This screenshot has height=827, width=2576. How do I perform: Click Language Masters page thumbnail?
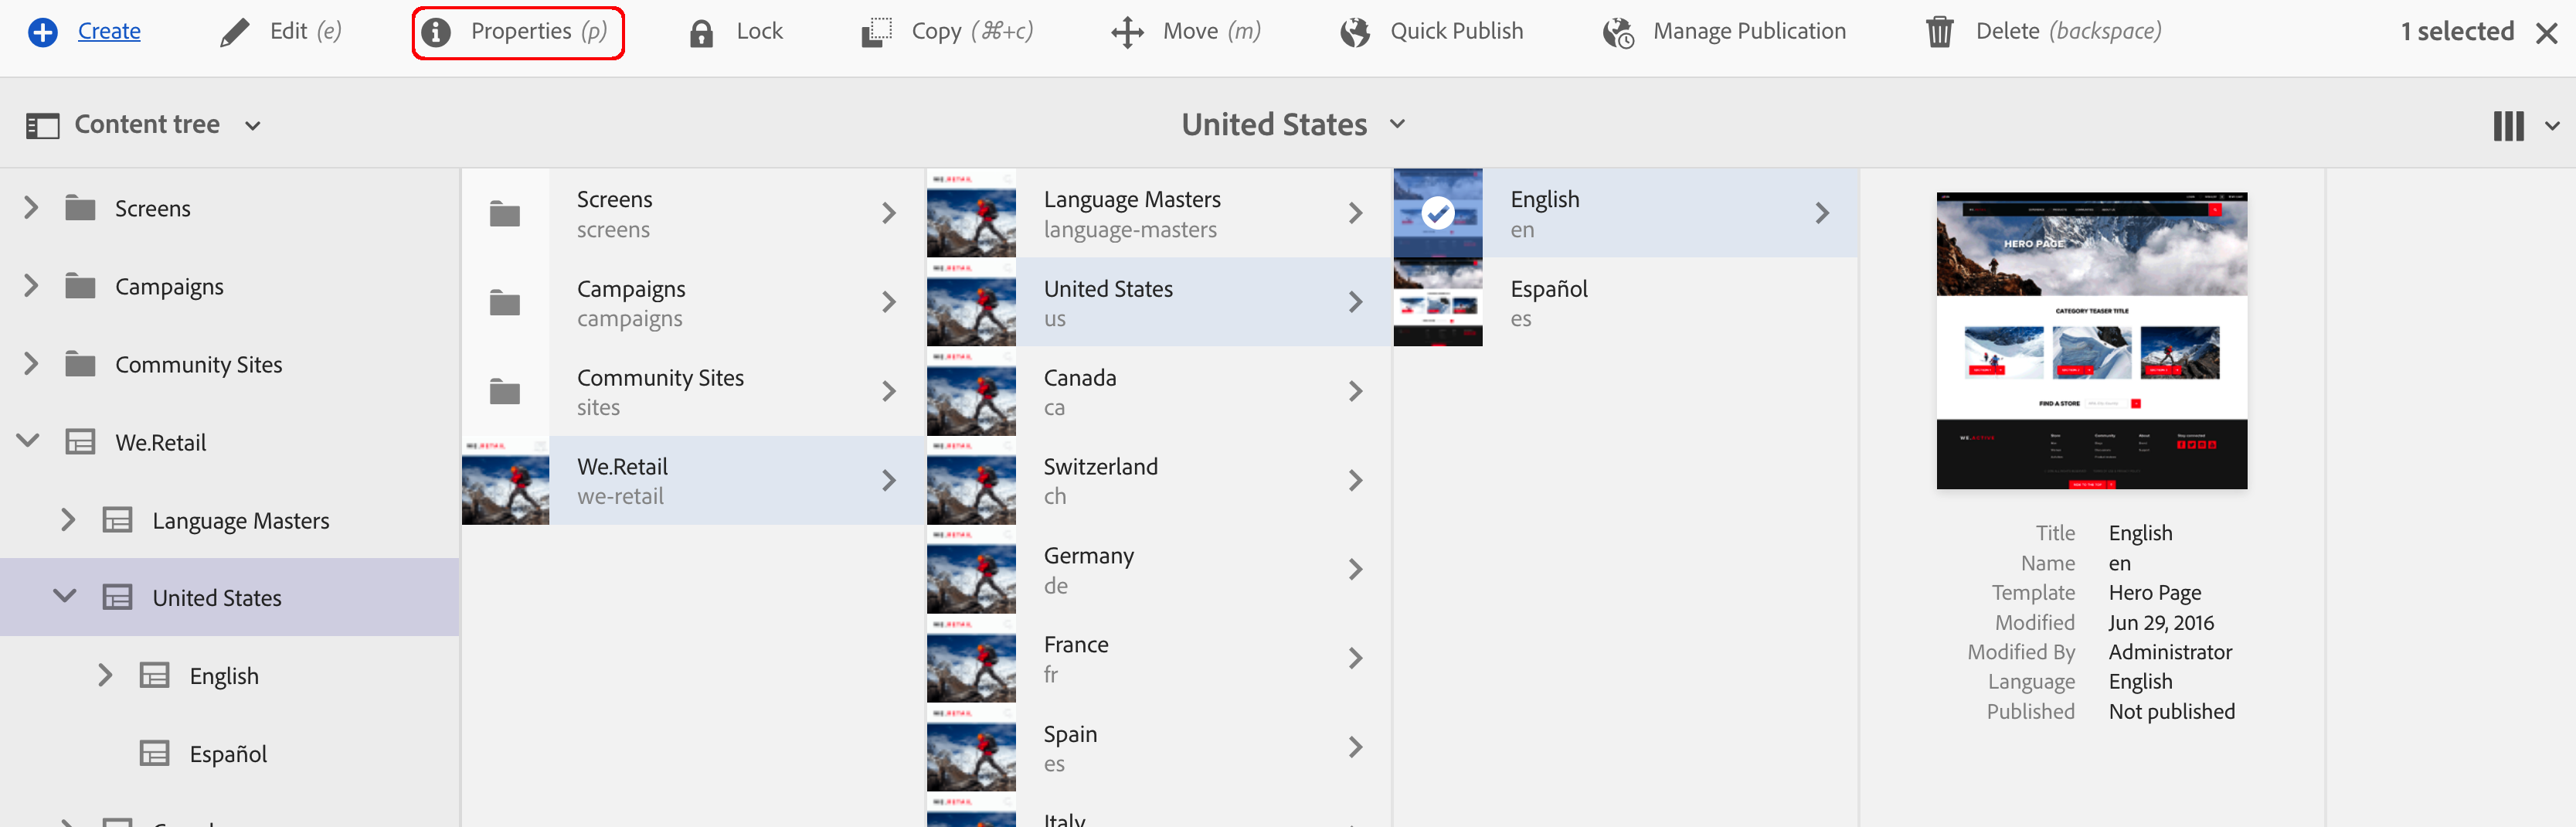971,213
